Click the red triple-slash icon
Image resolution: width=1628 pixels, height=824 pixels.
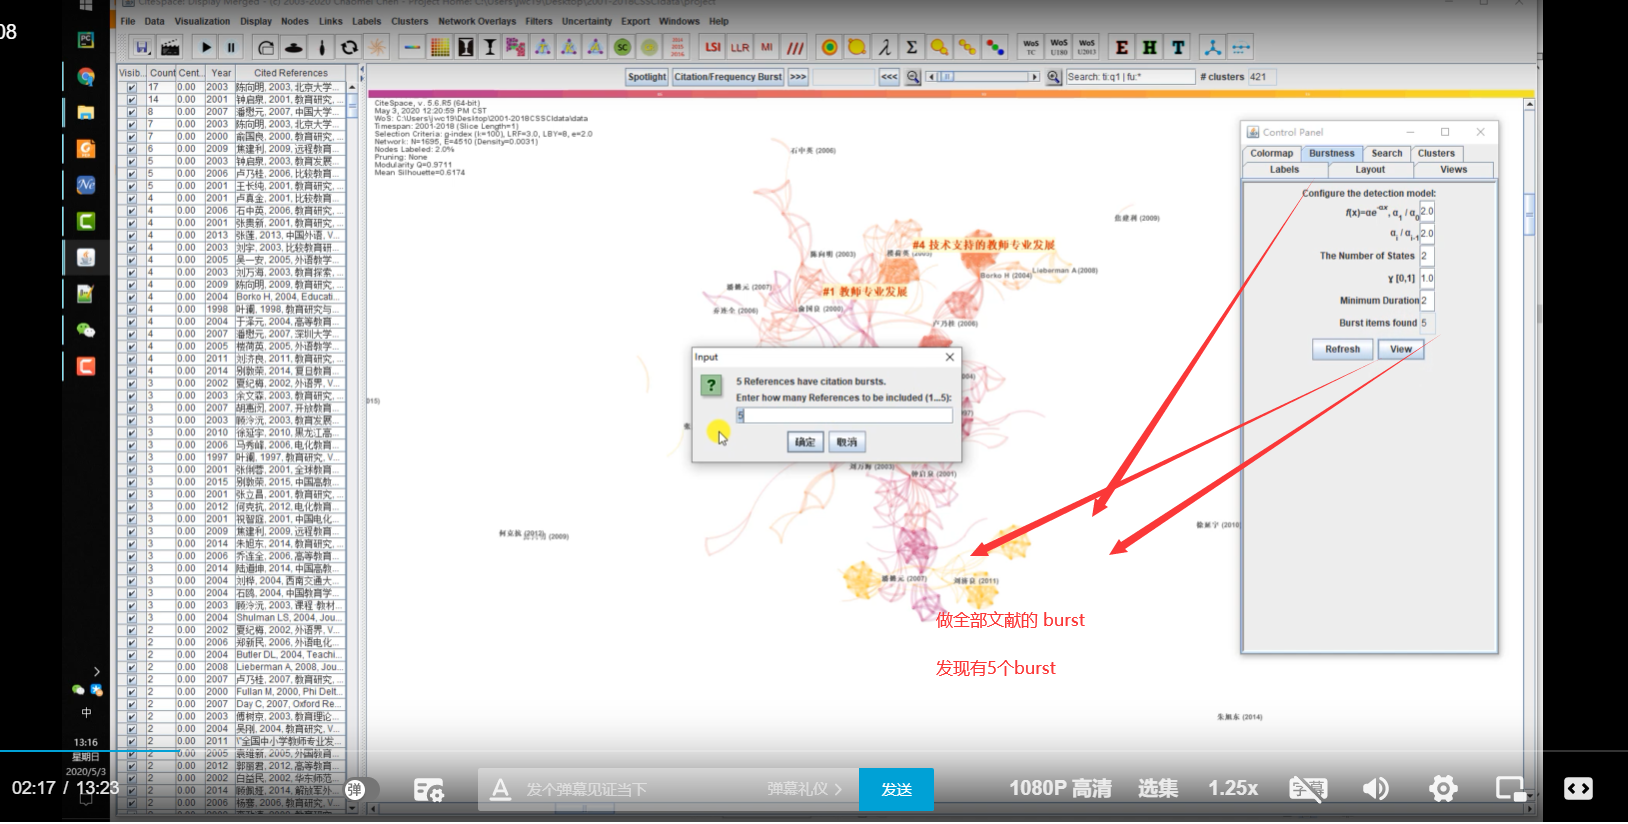795,47
